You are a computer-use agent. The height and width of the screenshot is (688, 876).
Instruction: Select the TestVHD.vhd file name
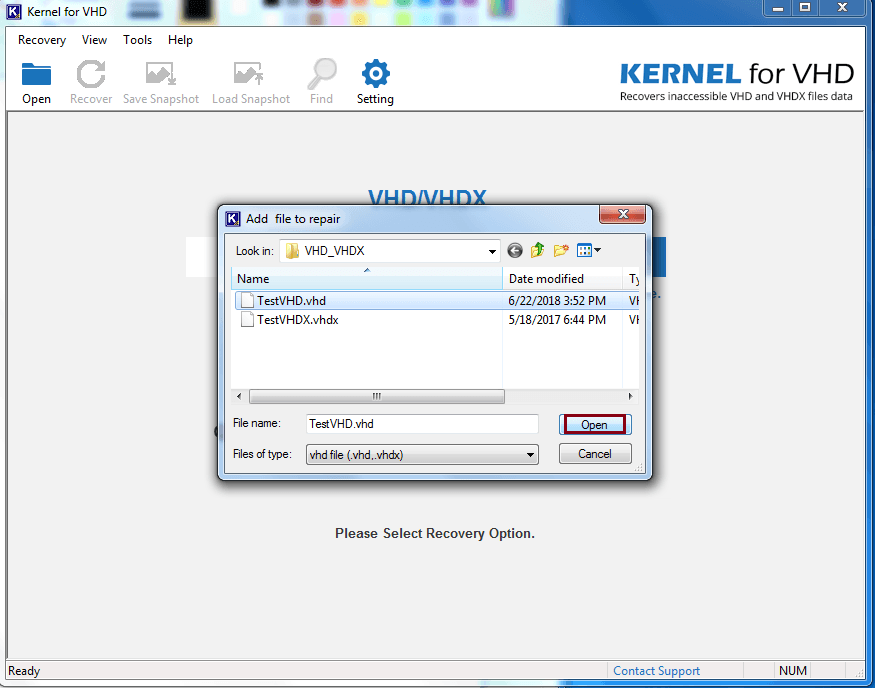[x=292, y=301]
